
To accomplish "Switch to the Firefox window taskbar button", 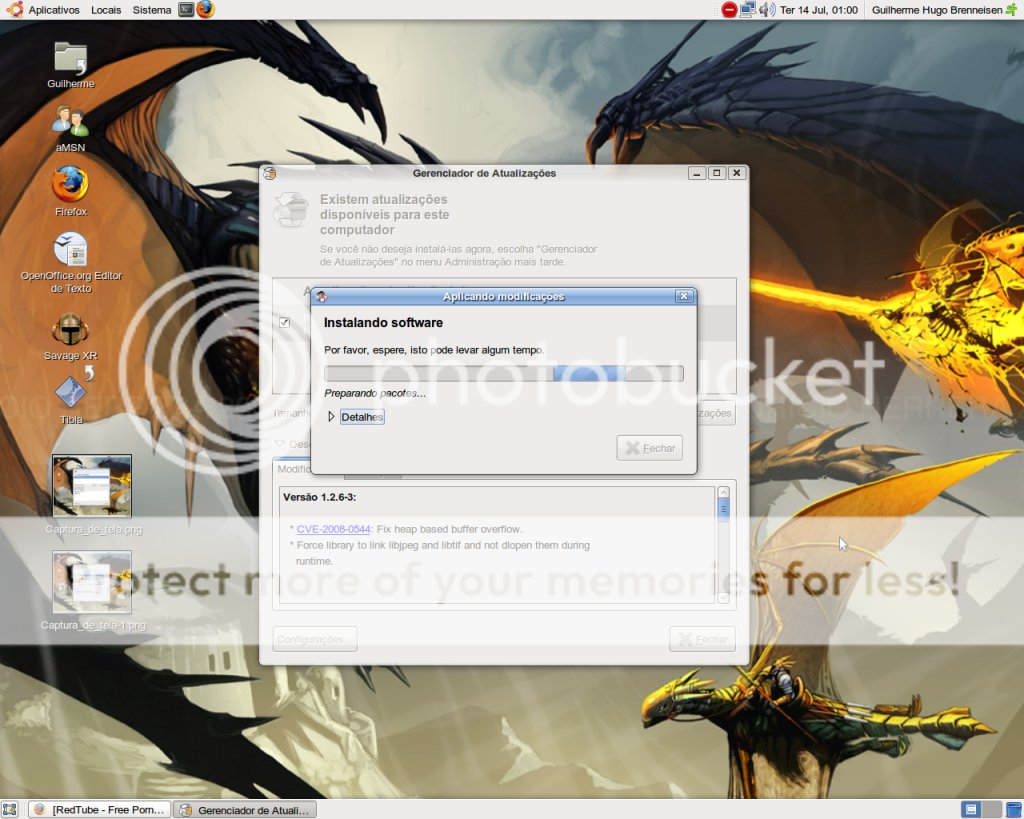I will click(x=100, y=810).
